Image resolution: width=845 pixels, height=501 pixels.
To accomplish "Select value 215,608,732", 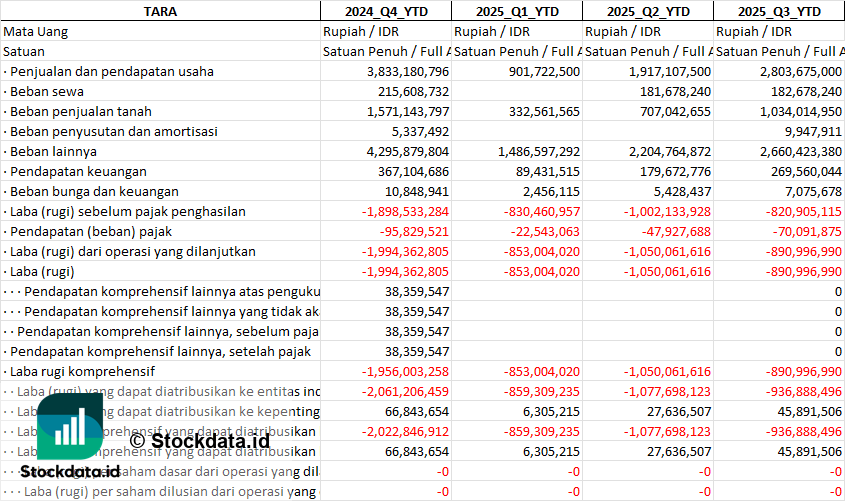I will coord(413,92).
